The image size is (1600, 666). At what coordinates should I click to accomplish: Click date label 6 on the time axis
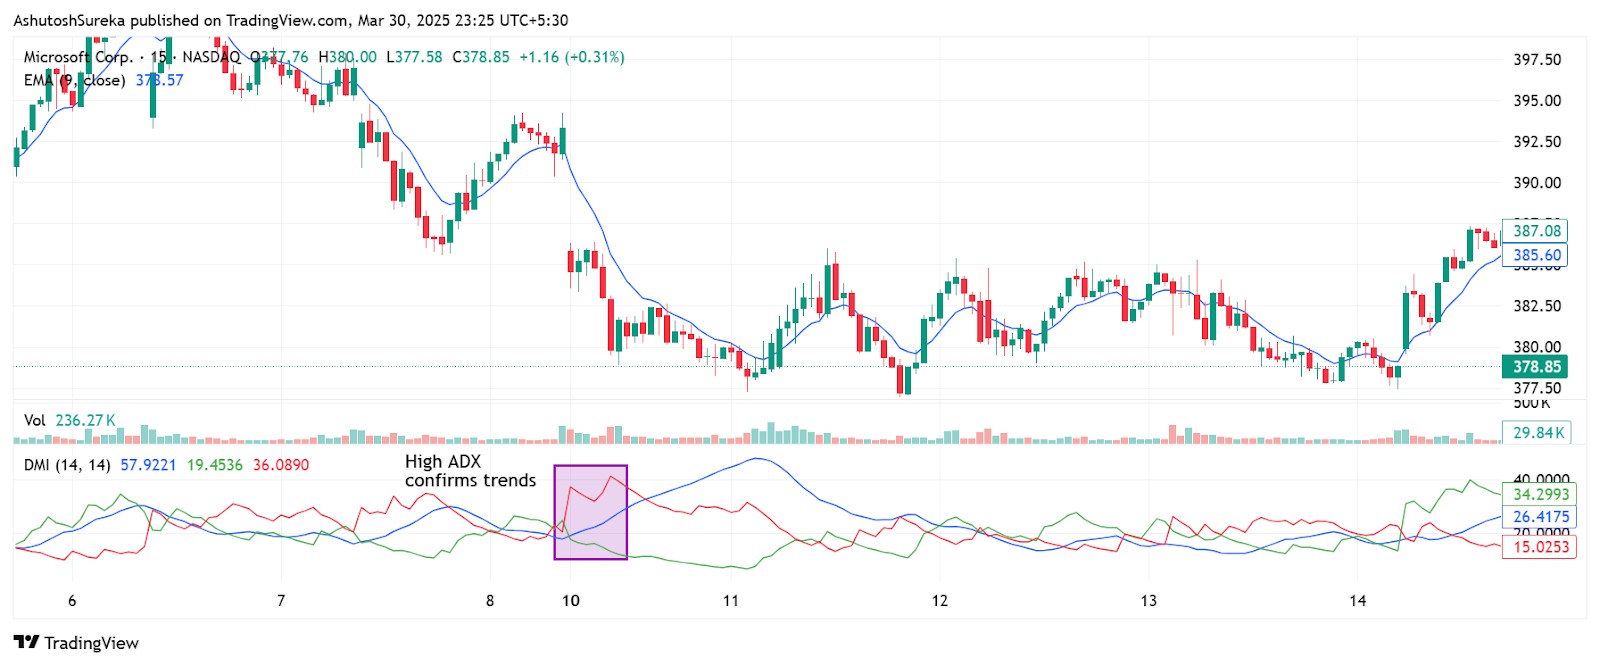click(72, 601)
